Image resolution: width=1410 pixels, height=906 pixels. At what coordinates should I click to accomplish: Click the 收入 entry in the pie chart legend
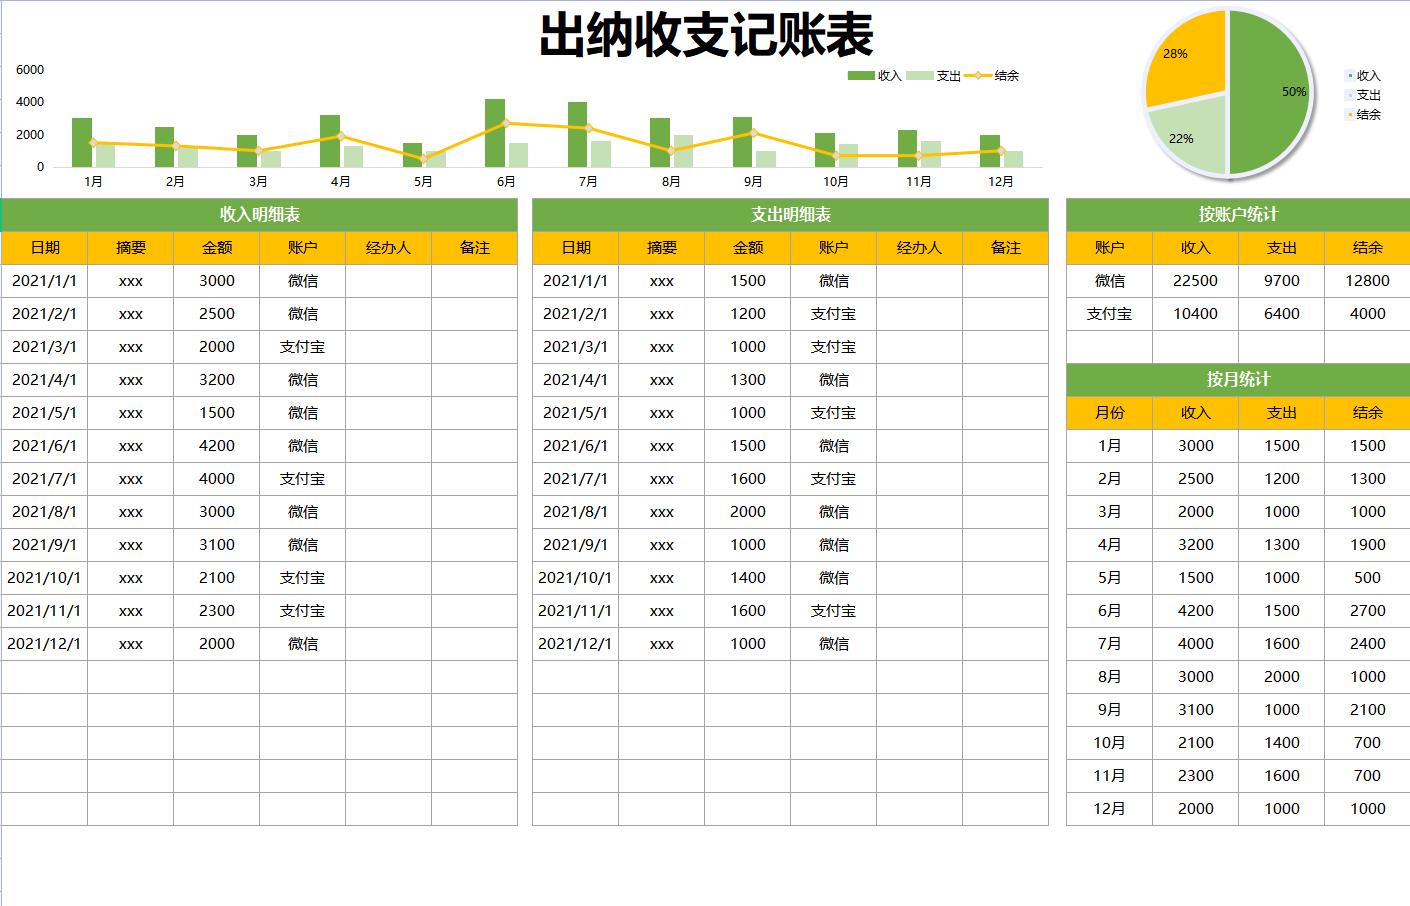[1367, 75]
